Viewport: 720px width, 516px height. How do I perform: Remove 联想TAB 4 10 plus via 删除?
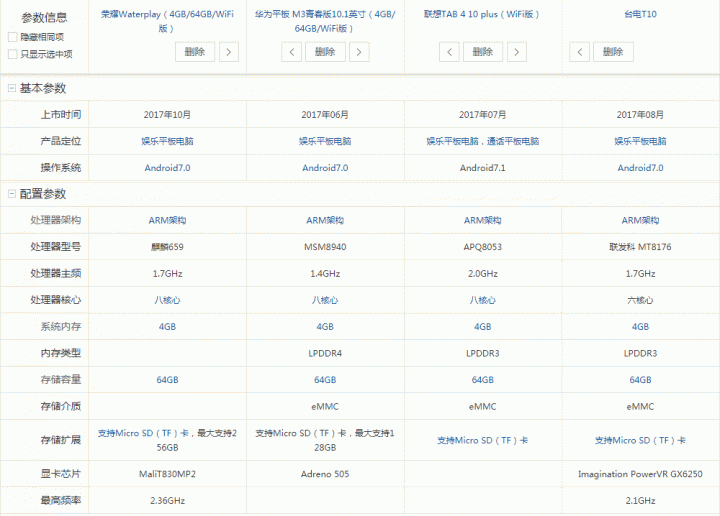[483, 52]
